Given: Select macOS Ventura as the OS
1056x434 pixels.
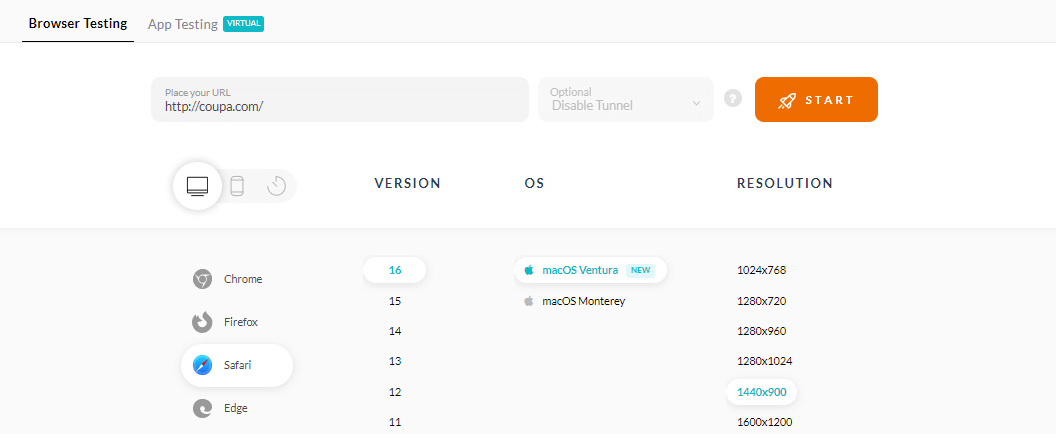Looking at the screenshot, I should (591, 270).
